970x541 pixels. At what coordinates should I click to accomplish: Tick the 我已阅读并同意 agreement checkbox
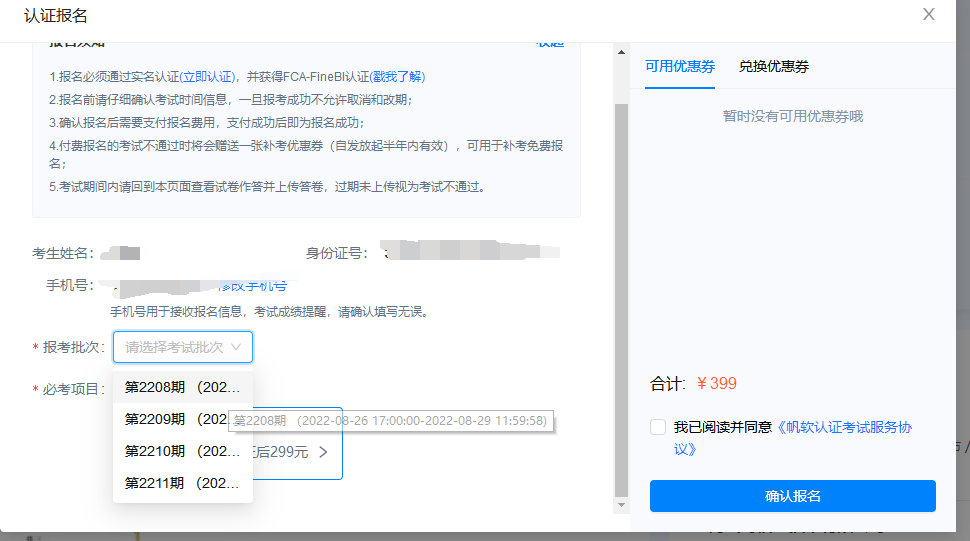click(658, 427)
